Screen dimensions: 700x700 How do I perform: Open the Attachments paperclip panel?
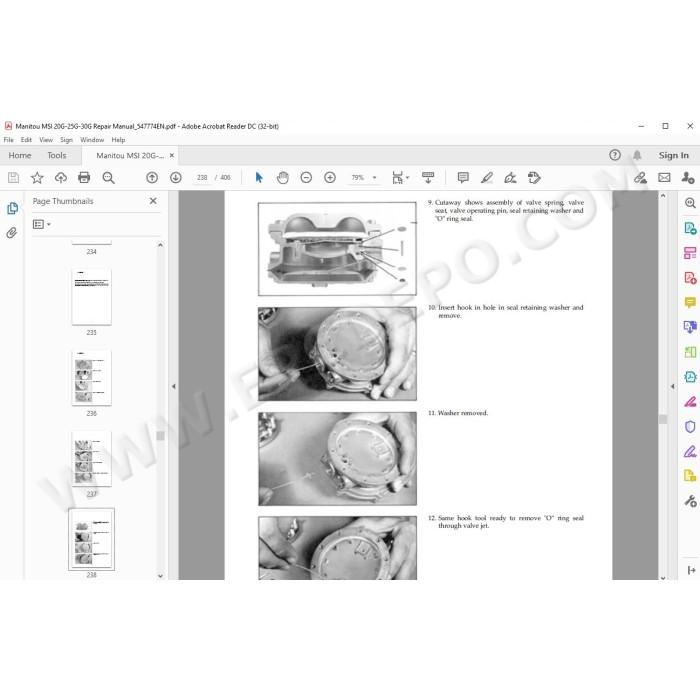tap(12, 233)
